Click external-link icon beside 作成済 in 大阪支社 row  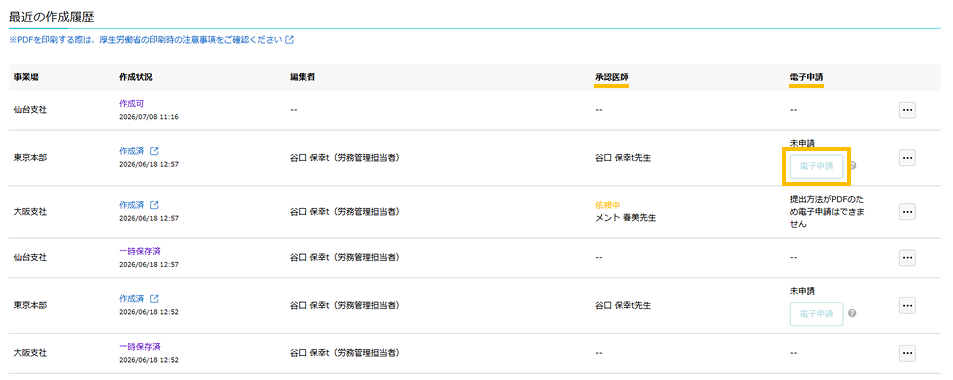click(x=154, y=205)
